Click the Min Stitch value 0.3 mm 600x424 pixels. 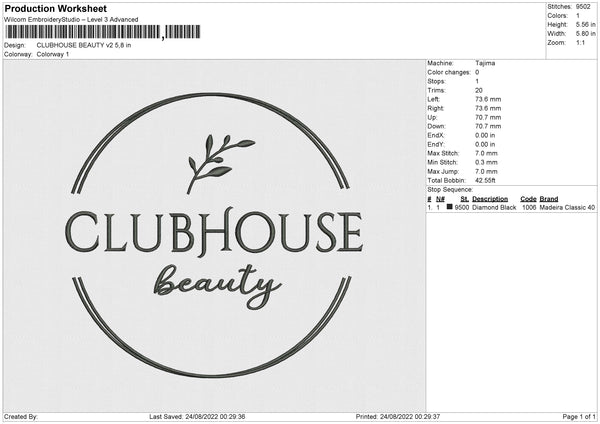pyautogui.click(x=486, y=163)
